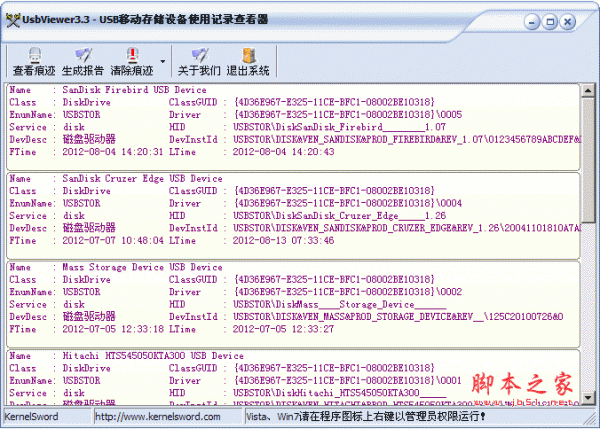Click LTime value 2012-07-05 12:33:27
This screenshot has height=429, width=600.
click(x=284, y=329)
